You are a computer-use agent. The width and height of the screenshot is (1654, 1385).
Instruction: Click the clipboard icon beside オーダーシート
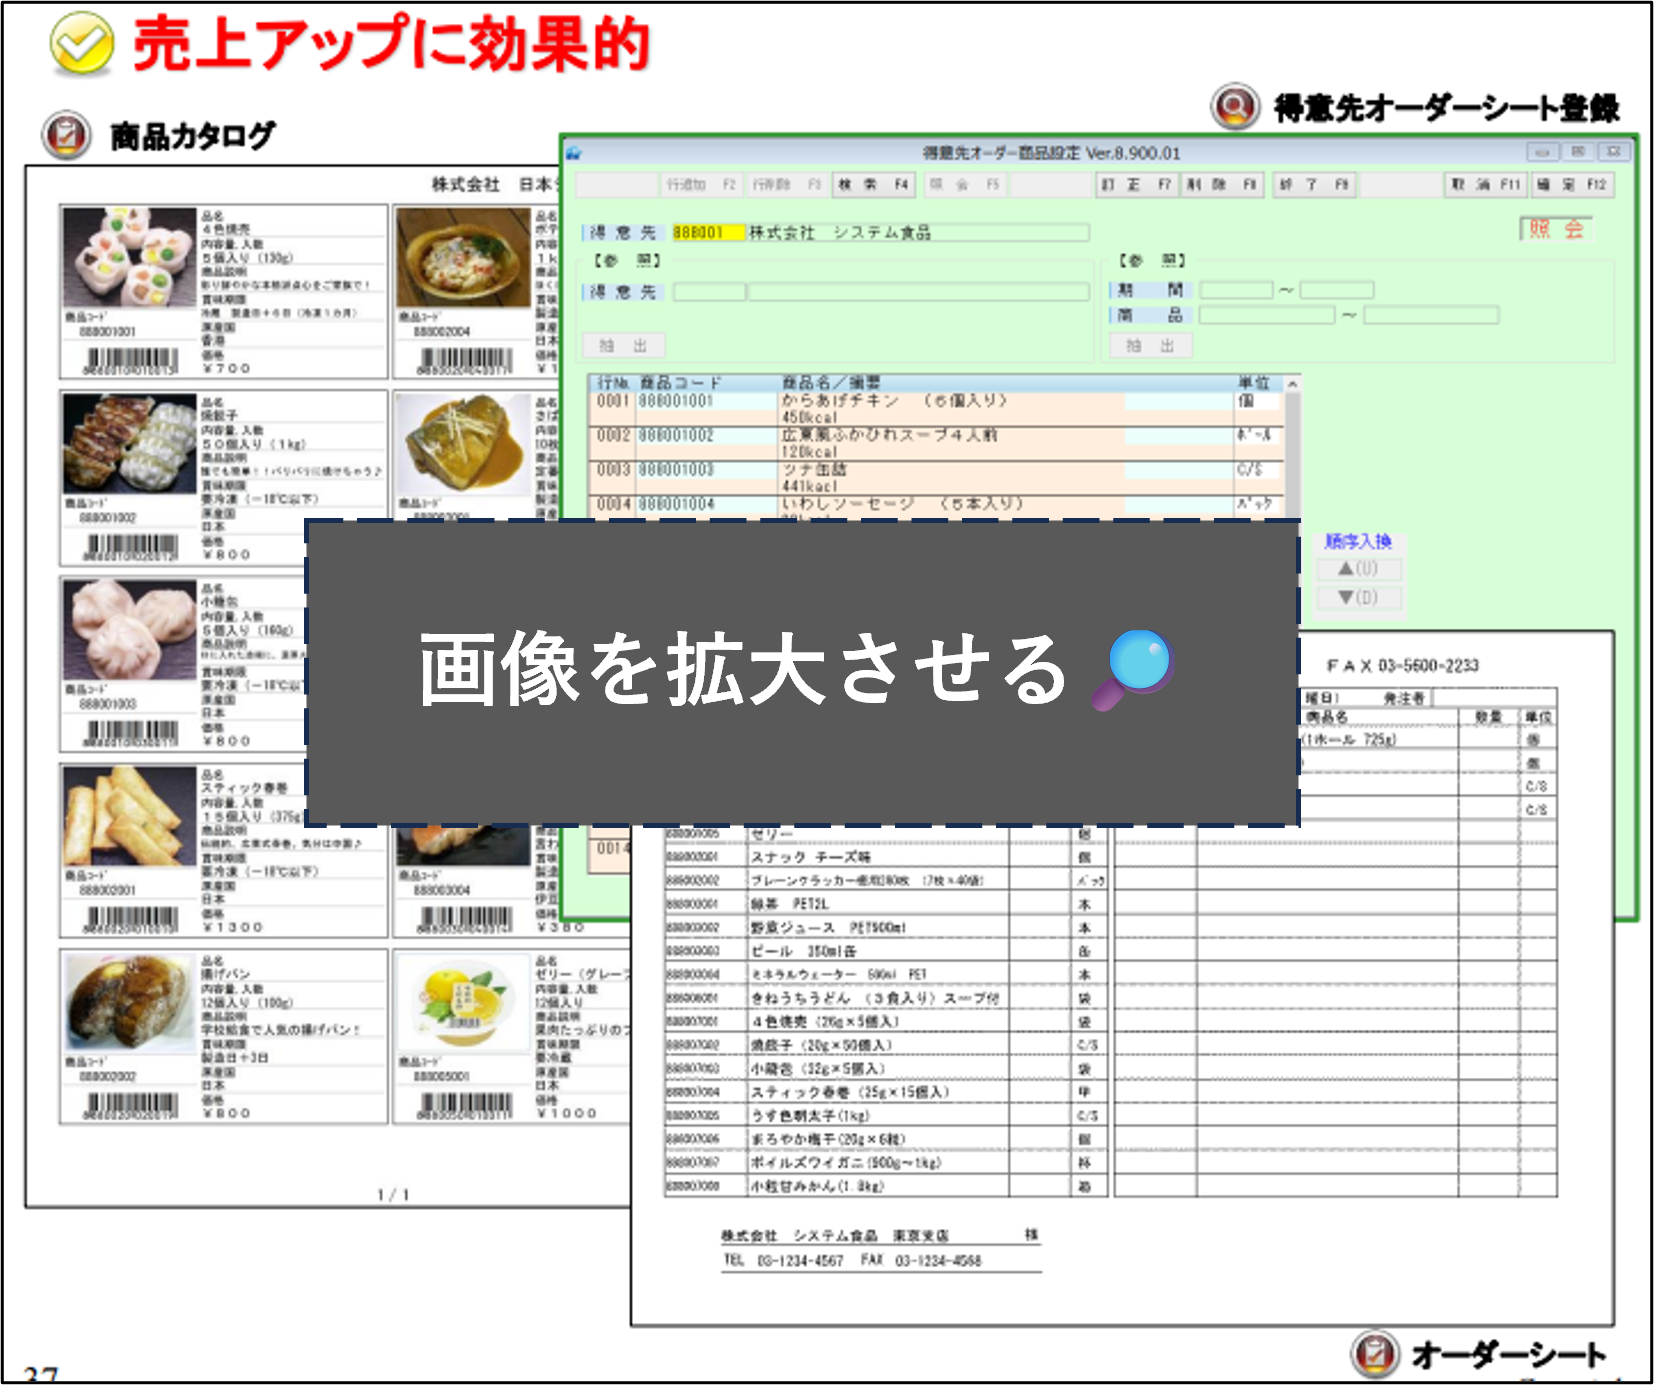click(1374, 1354)
